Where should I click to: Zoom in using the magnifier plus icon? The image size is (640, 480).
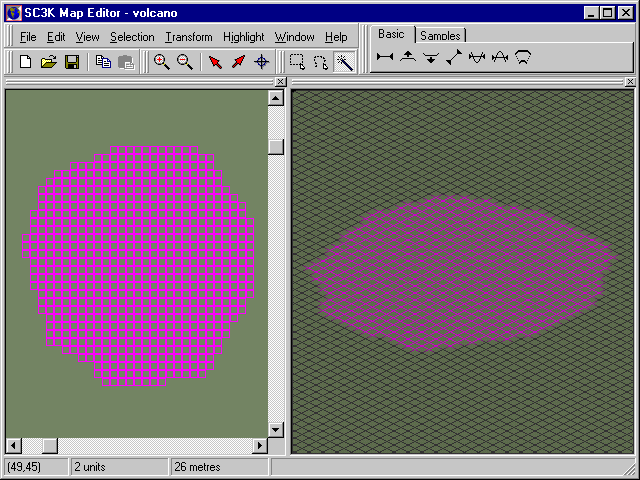click(x=161, y=62)
